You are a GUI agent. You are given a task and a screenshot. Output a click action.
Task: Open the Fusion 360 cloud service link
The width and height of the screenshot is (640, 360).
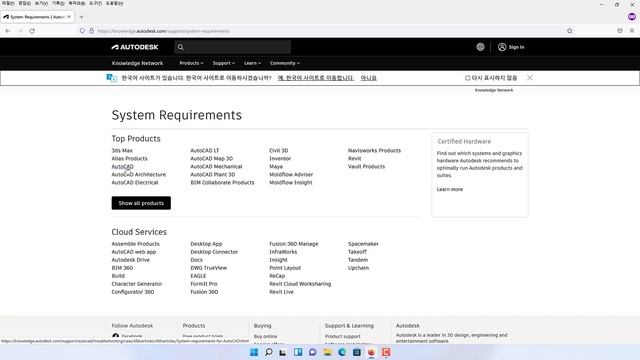(x=204, y=292)
